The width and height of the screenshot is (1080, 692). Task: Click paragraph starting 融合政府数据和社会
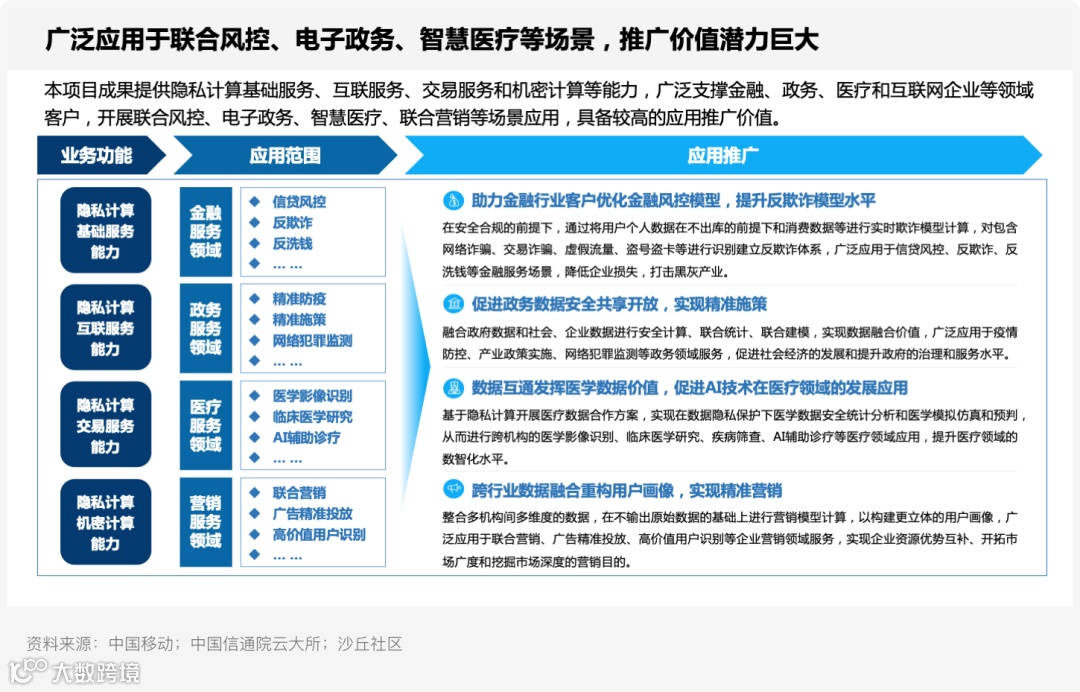pyautogui.click(x=729, y=343)
